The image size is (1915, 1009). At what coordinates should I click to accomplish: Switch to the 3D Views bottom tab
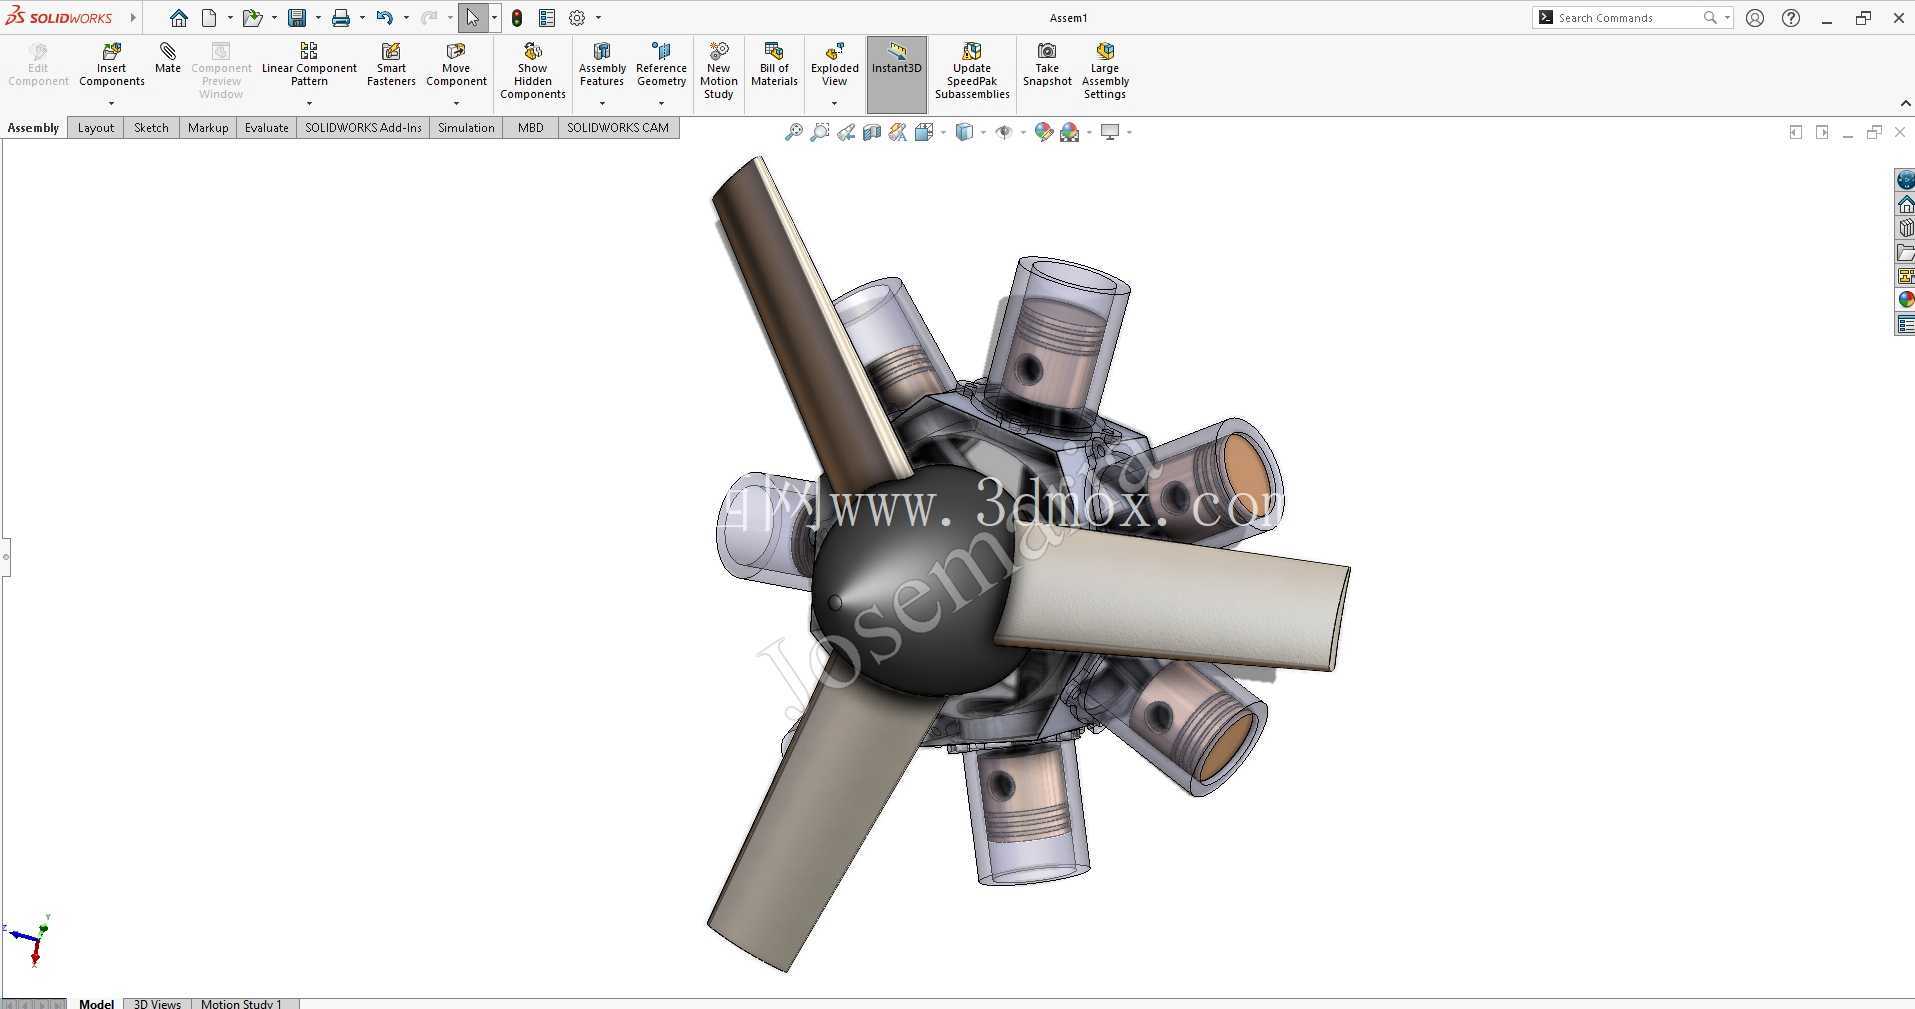click(157, 1003)
